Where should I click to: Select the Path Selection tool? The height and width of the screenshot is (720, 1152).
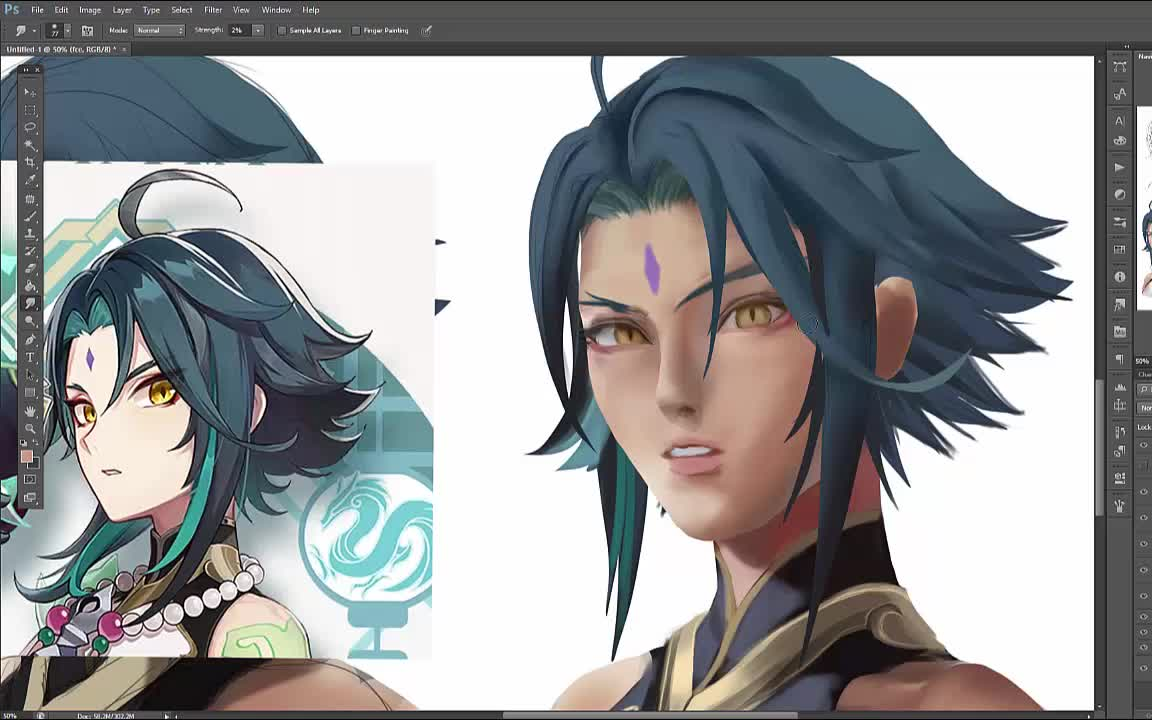pyautogui.click(x=30, y=375)
